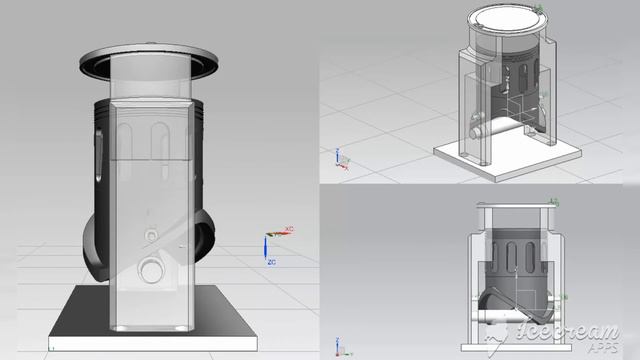
Task: Select the top plate in the section view
Action: pos(517,205)
